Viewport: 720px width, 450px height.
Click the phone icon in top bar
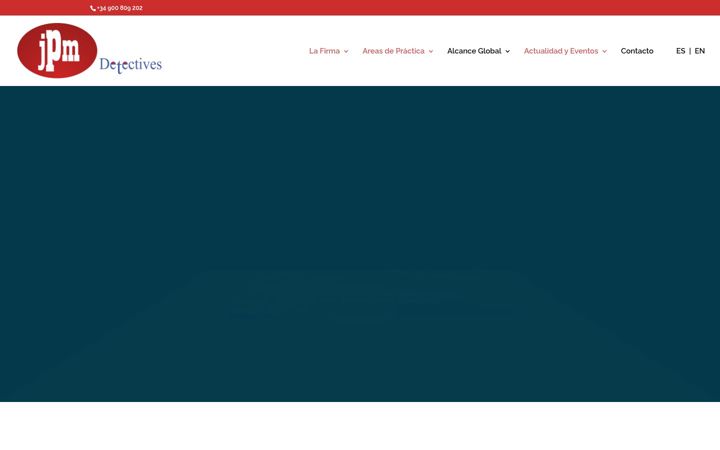pos(93,8)
